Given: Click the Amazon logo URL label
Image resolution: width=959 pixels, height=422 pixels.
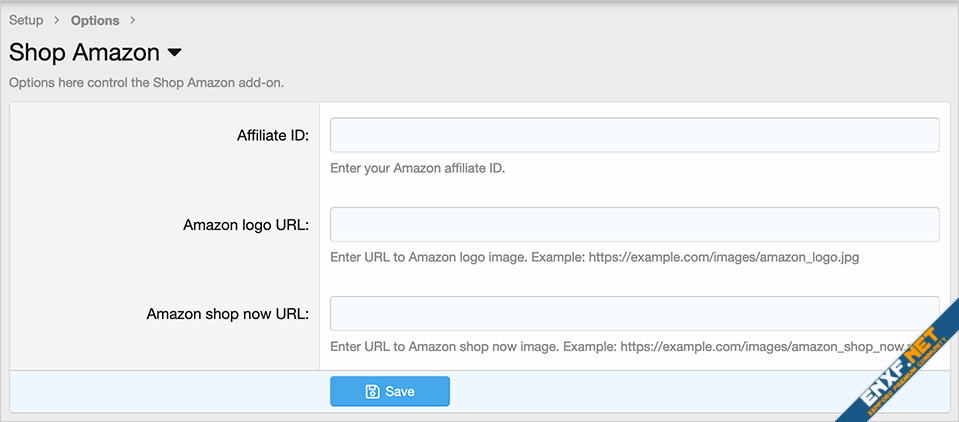Looking at the screenshot, I should [x=246, y=225].
